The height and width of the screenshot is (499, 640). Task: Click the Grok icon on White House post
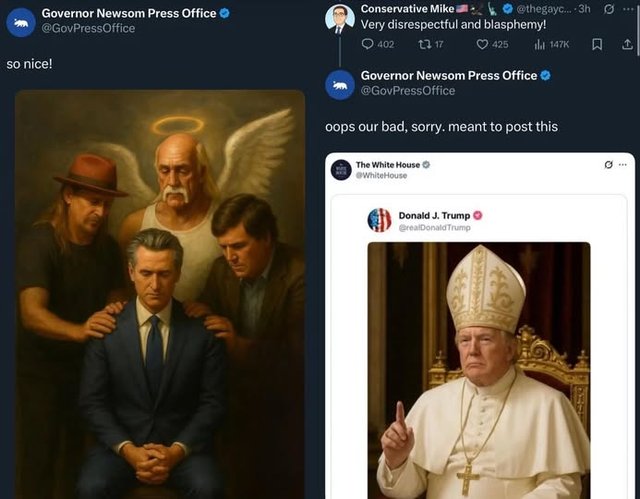608,165
